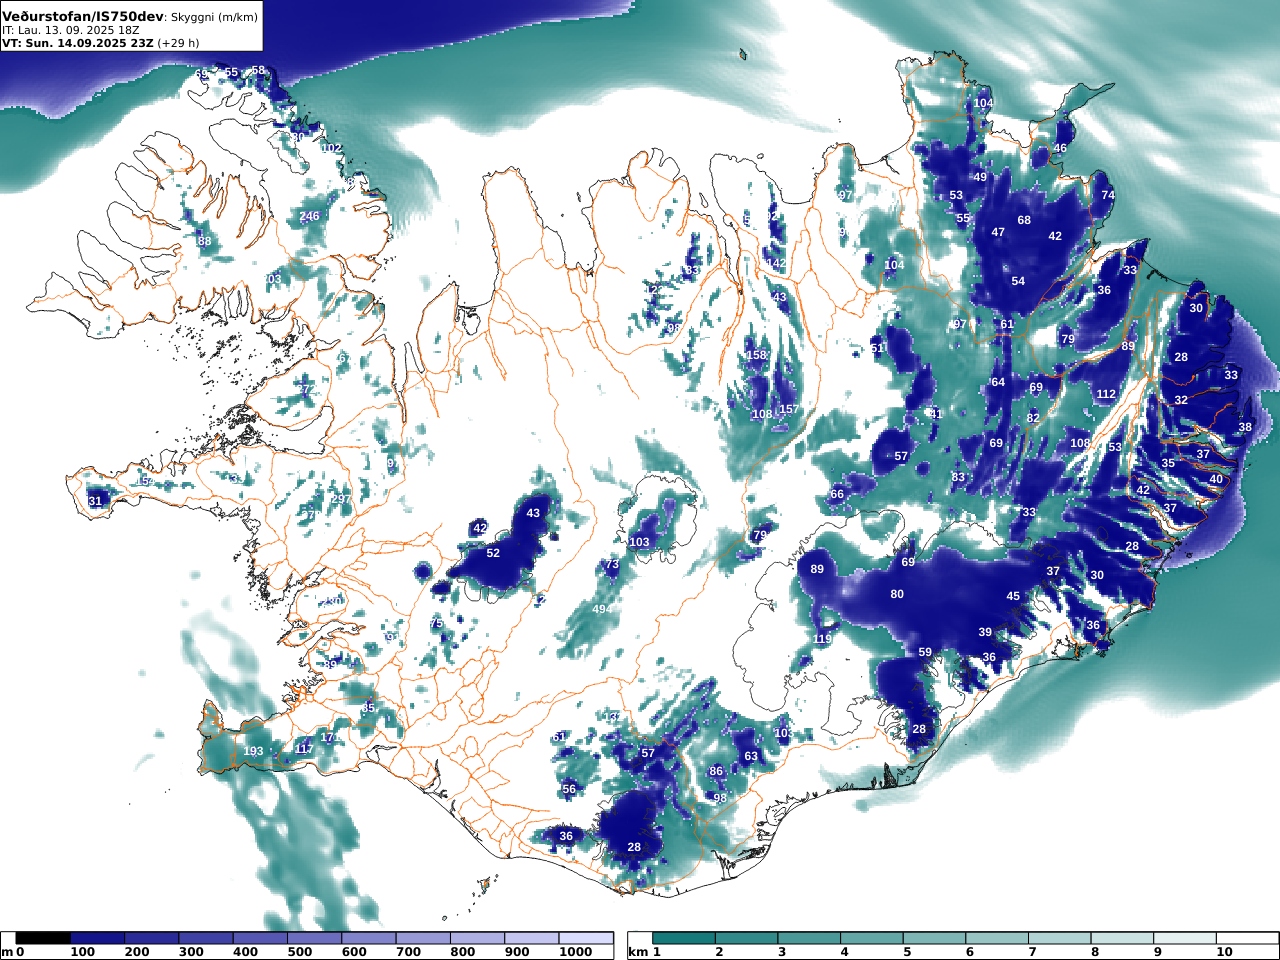Click the 82 visibility value on map
Viewport: 1280px width, 960px height.
pyautogui.click(x=1033, y=418)
